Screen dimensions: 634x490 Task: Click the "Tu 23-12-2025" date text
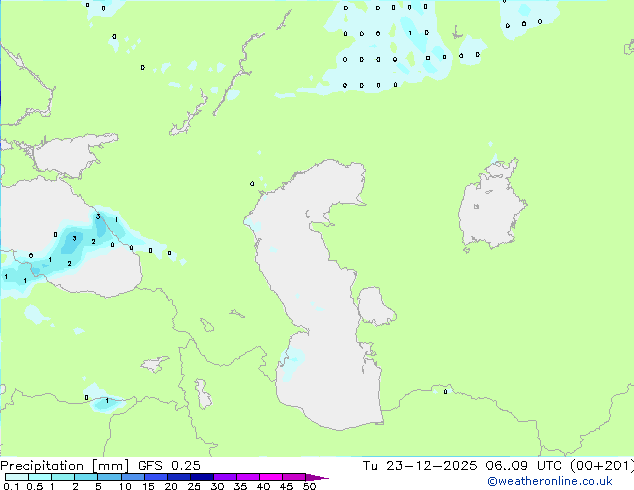point(420,466)
